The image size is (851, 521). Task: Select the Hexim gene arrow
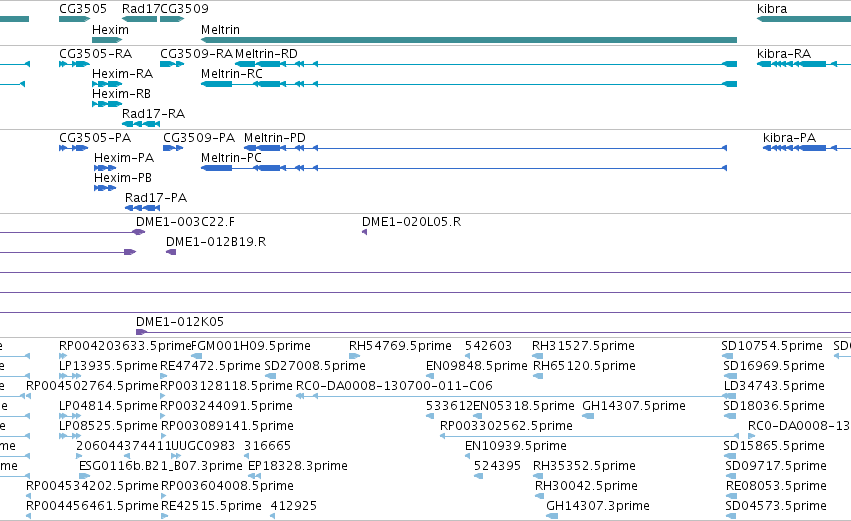[107, 40]
